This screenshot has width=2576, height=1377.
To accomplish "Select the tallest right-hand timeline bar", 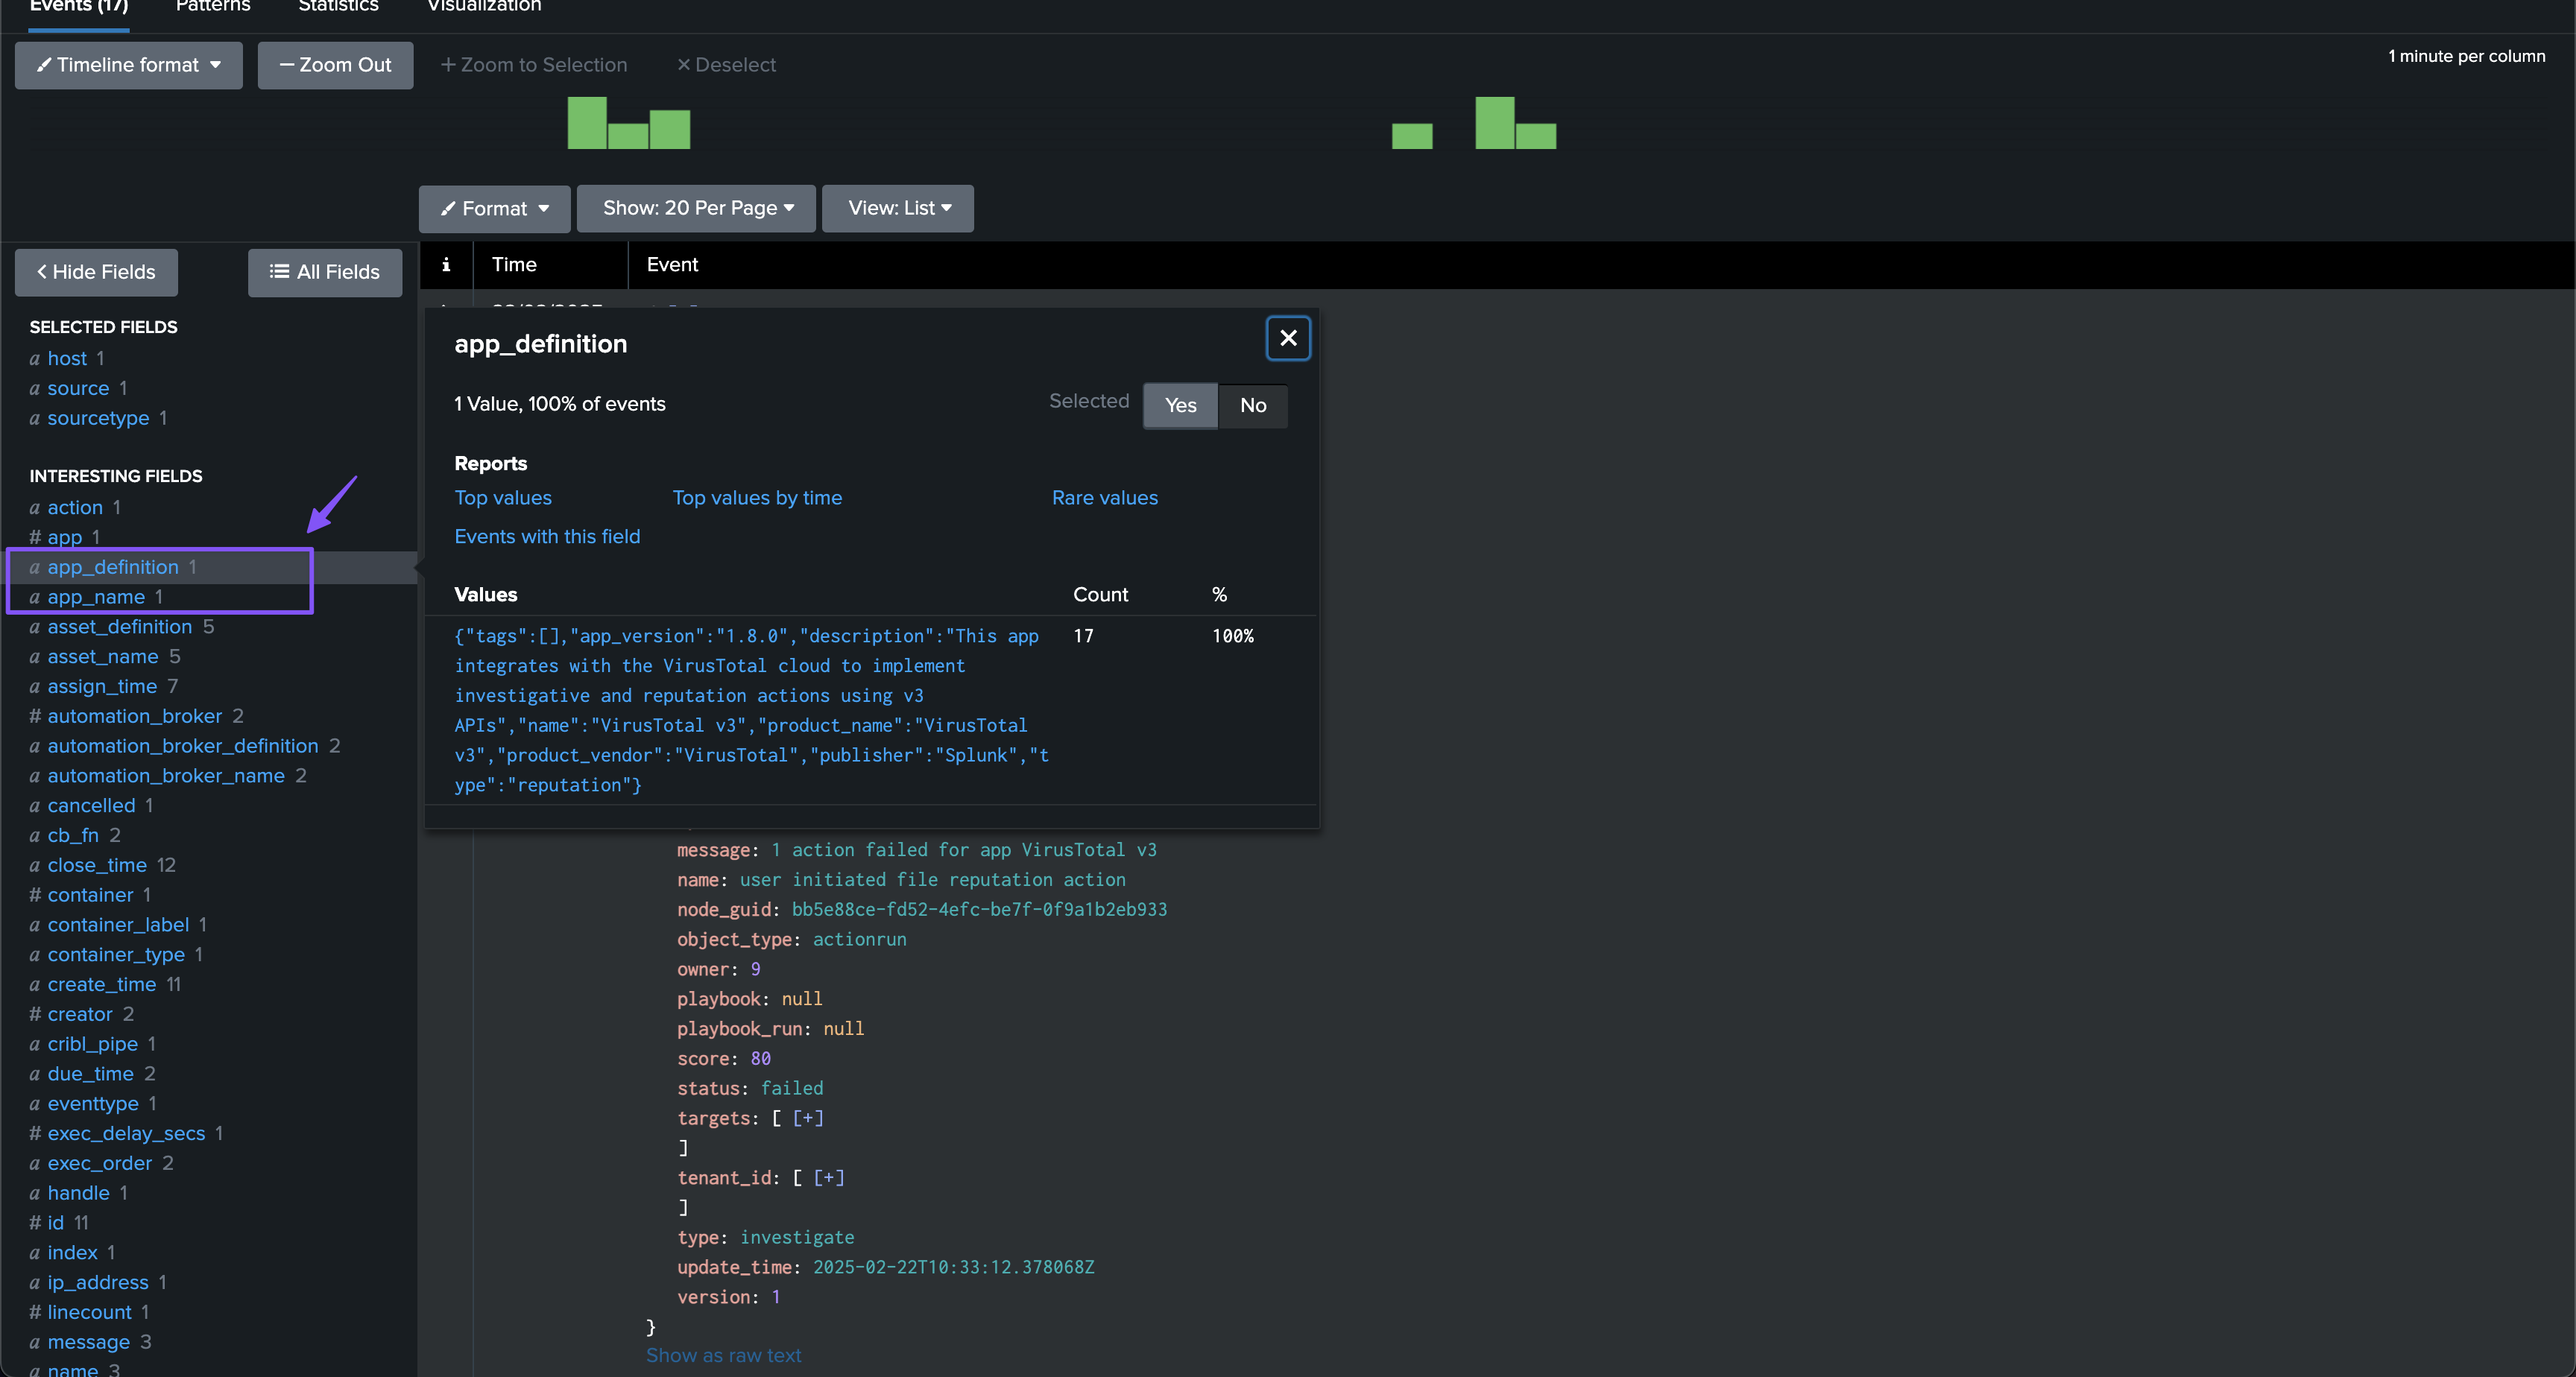I will point(1495,123).
